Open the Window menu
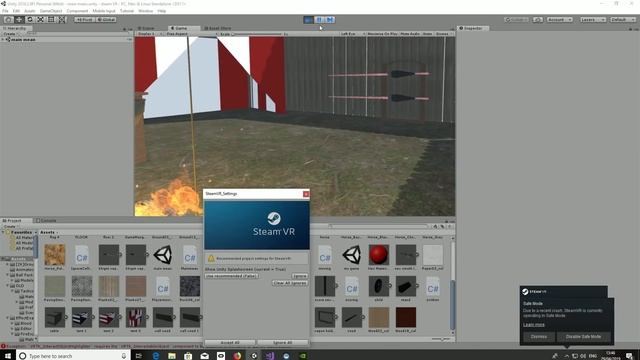This screenshot has width=640, height=360. [145, 11]
